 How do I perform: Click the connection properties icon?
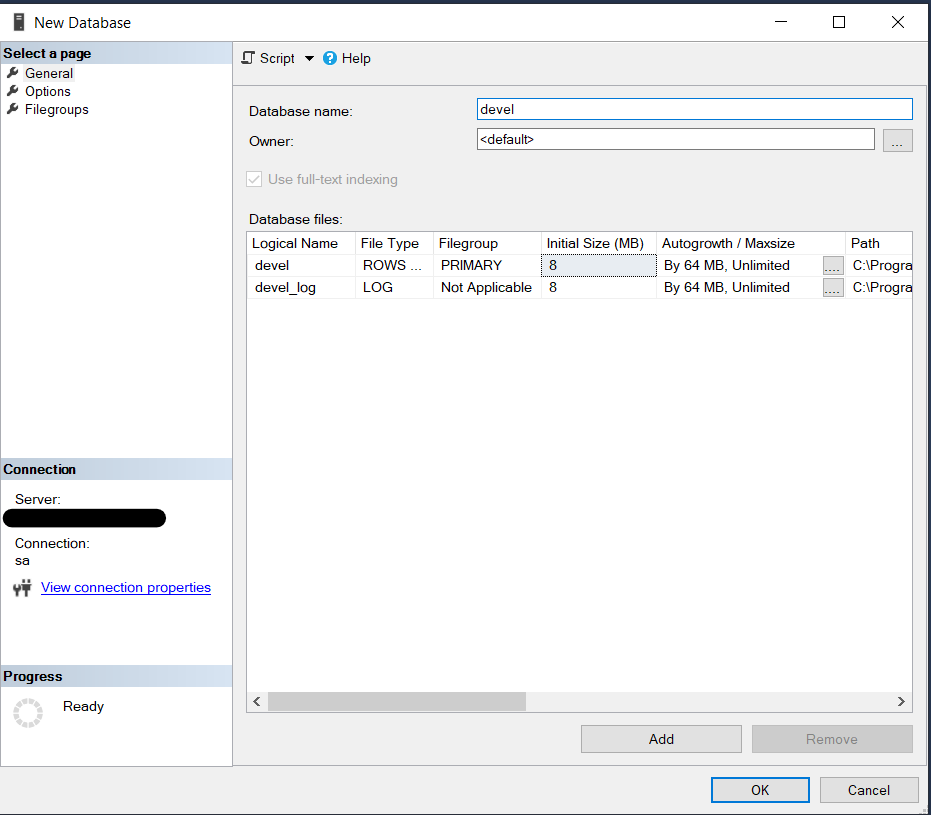pyautogui.click(x=22, y=588)
